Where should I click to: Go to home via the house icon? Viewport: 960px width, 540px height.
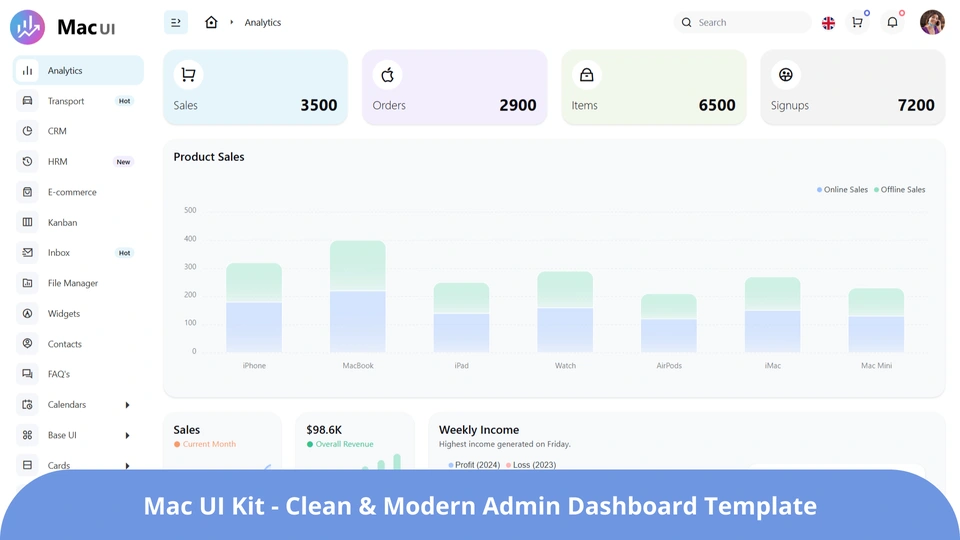[211, 22]
